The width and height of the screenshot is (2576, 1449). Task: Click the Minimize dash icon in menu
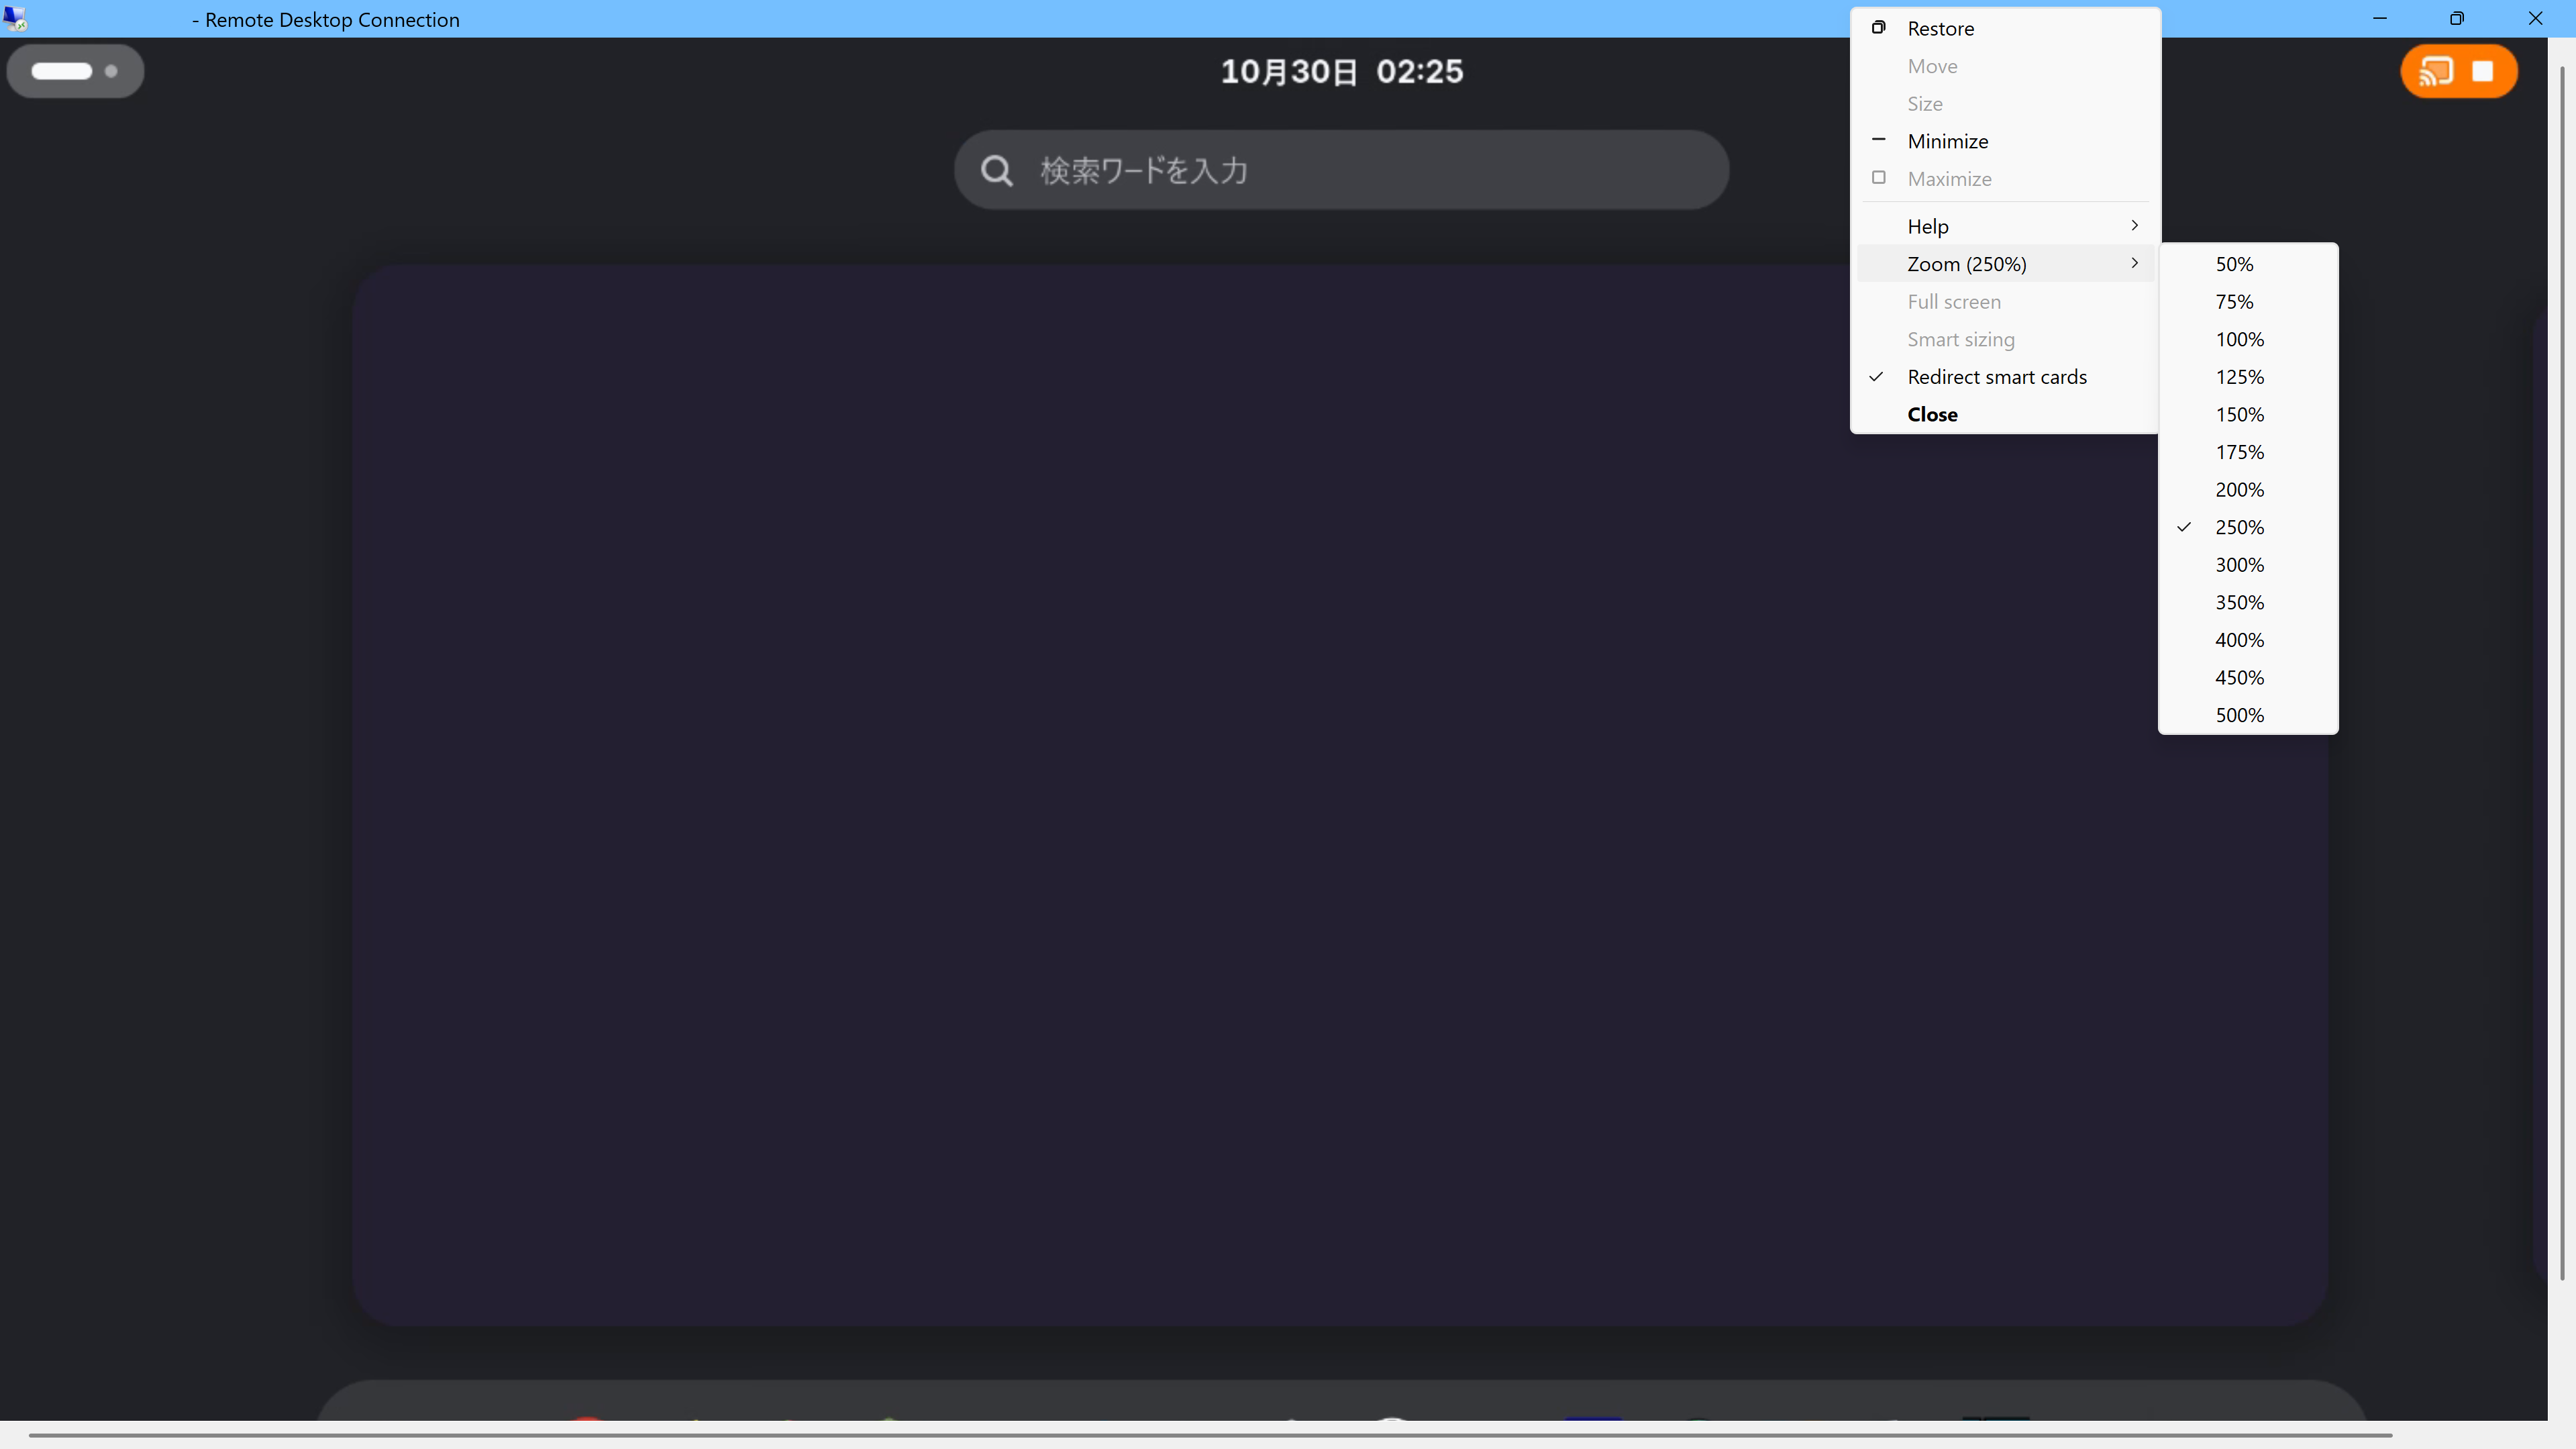(1879, 141)
